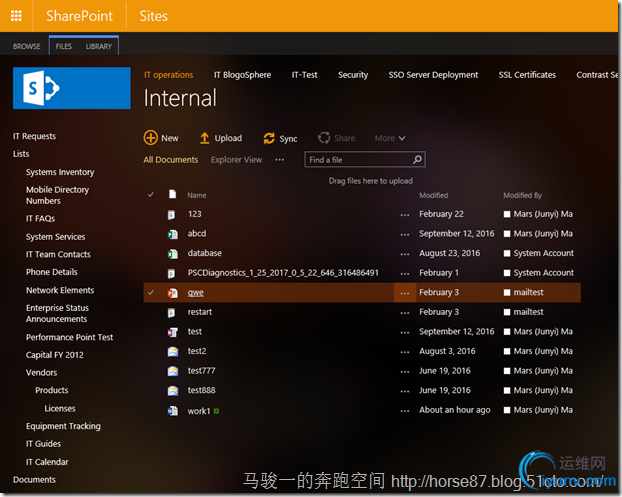This screenshot has height=497, width=622.
Task: Click the file icon for test777
Action: click(173, 371)
